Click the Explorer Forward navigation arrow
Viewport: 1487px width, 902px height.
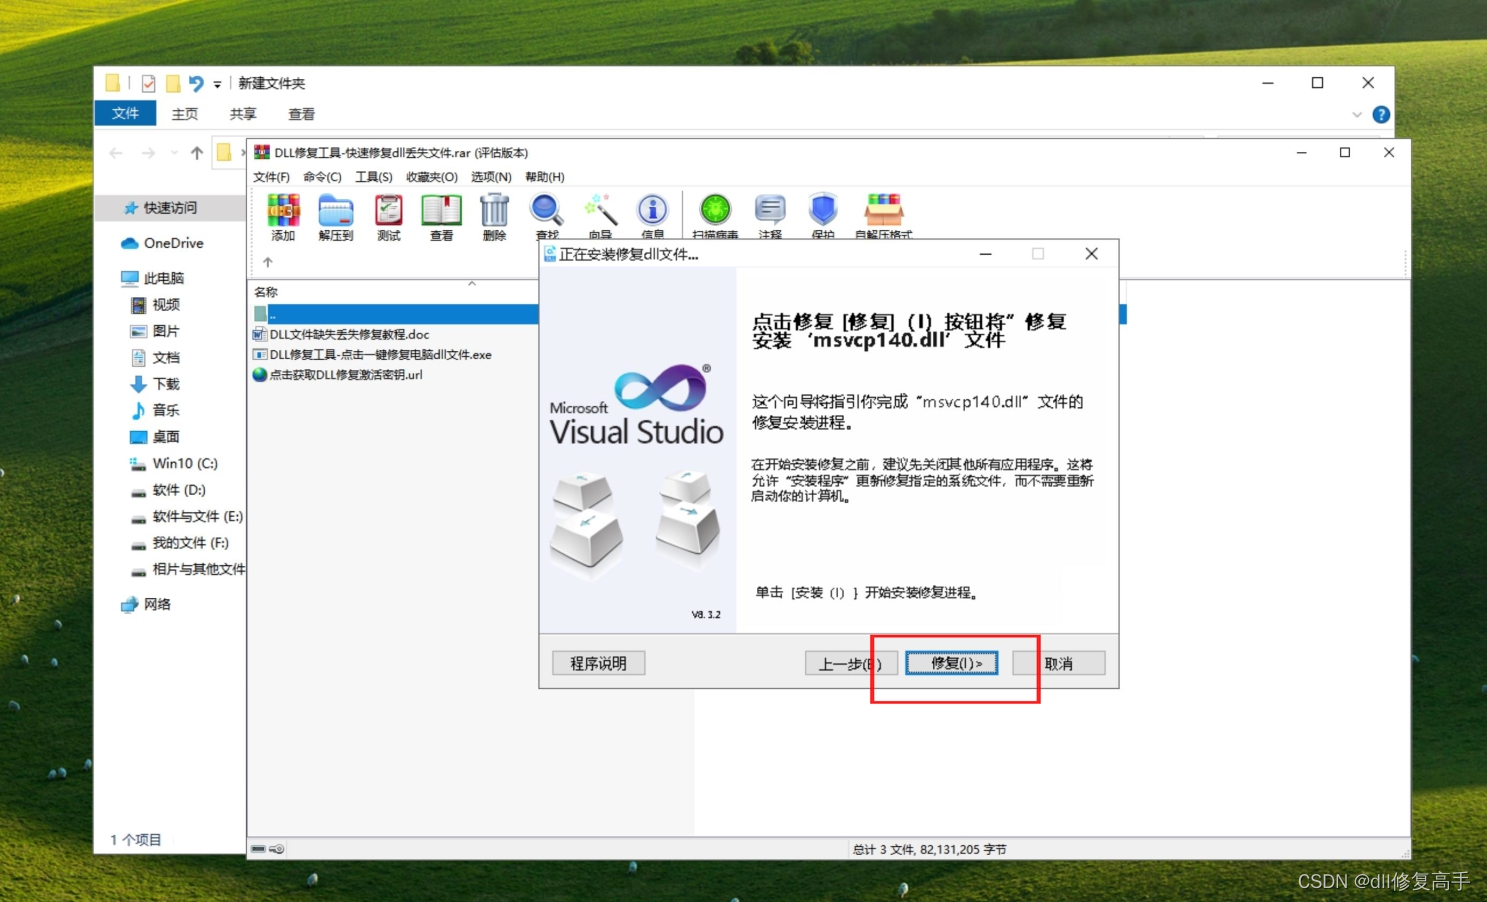tap(148, 153)
